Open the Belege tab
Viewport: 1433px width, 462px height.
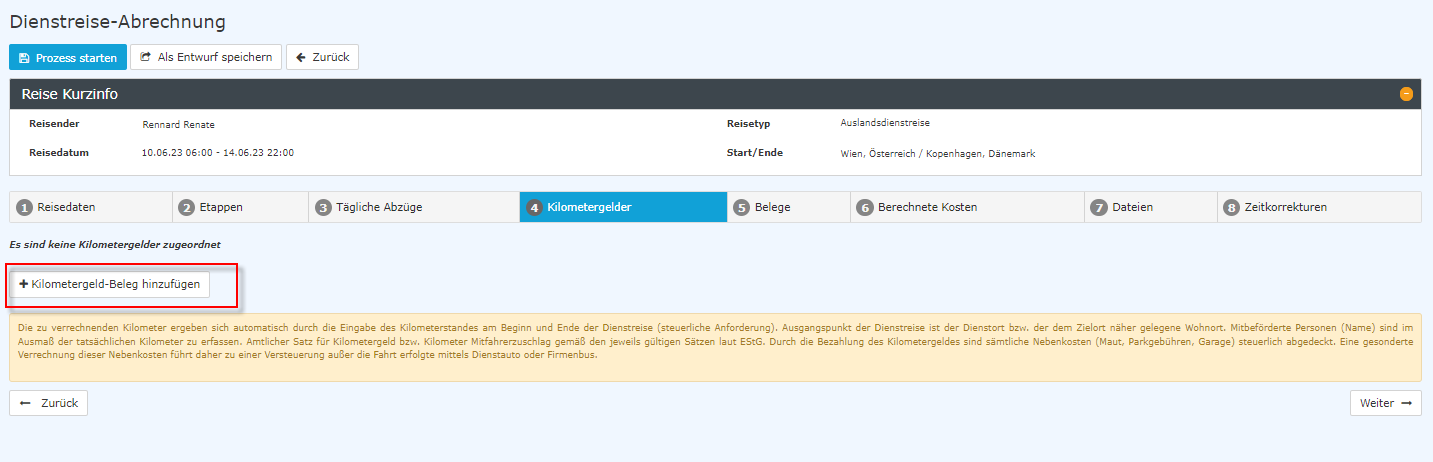[787, 207]
